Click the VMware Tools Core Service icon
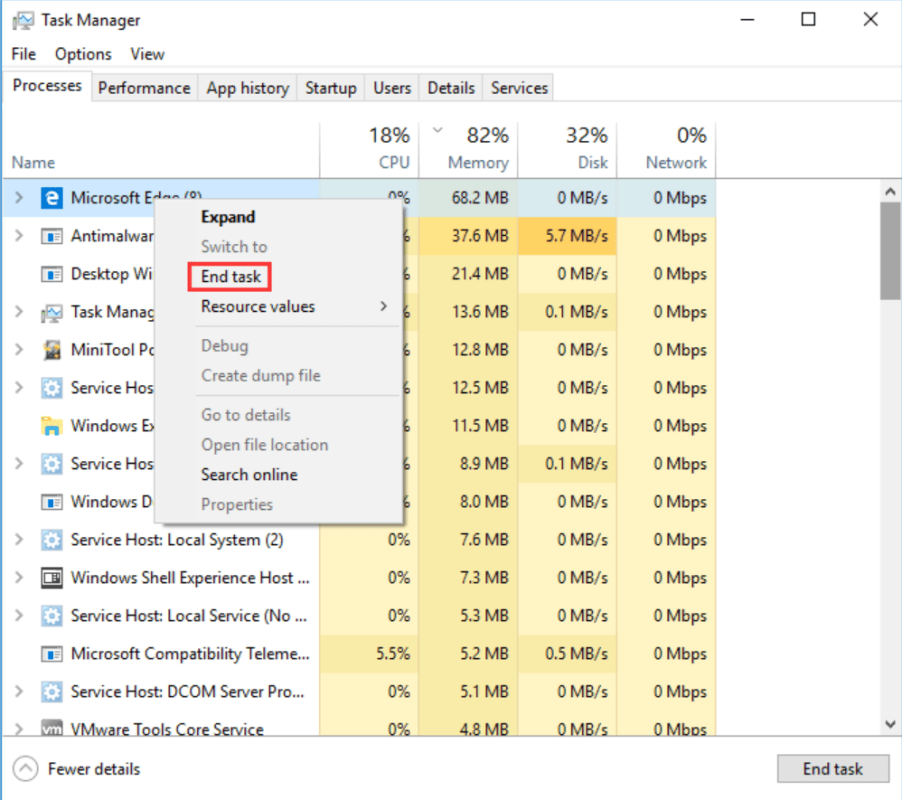The image size is (902, 800). (x=52, y=729)
